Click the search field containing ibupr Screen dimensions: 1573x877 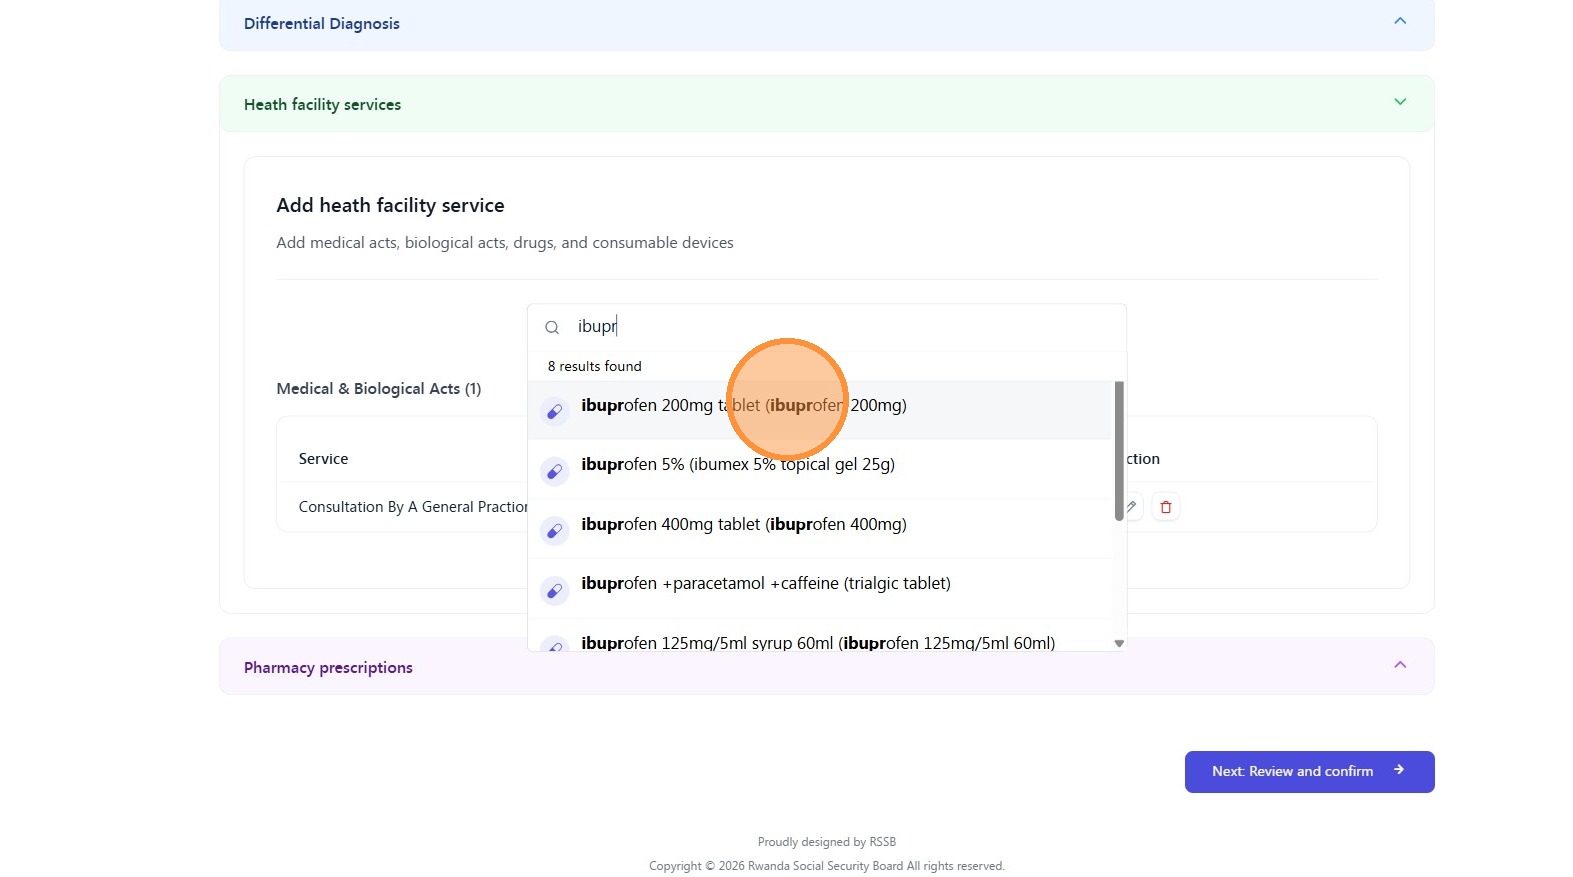pyautogui.click(x=827, y=327)
